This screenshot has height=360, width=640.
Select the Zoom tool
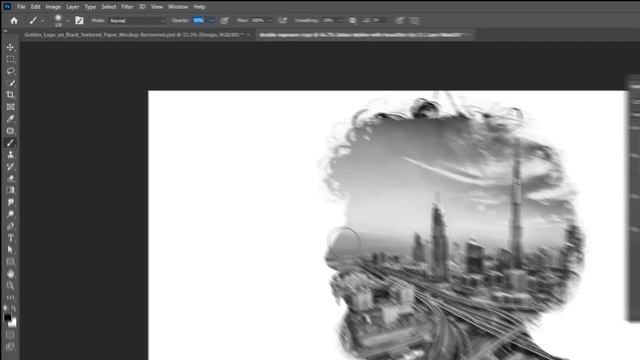pos(11,285)
